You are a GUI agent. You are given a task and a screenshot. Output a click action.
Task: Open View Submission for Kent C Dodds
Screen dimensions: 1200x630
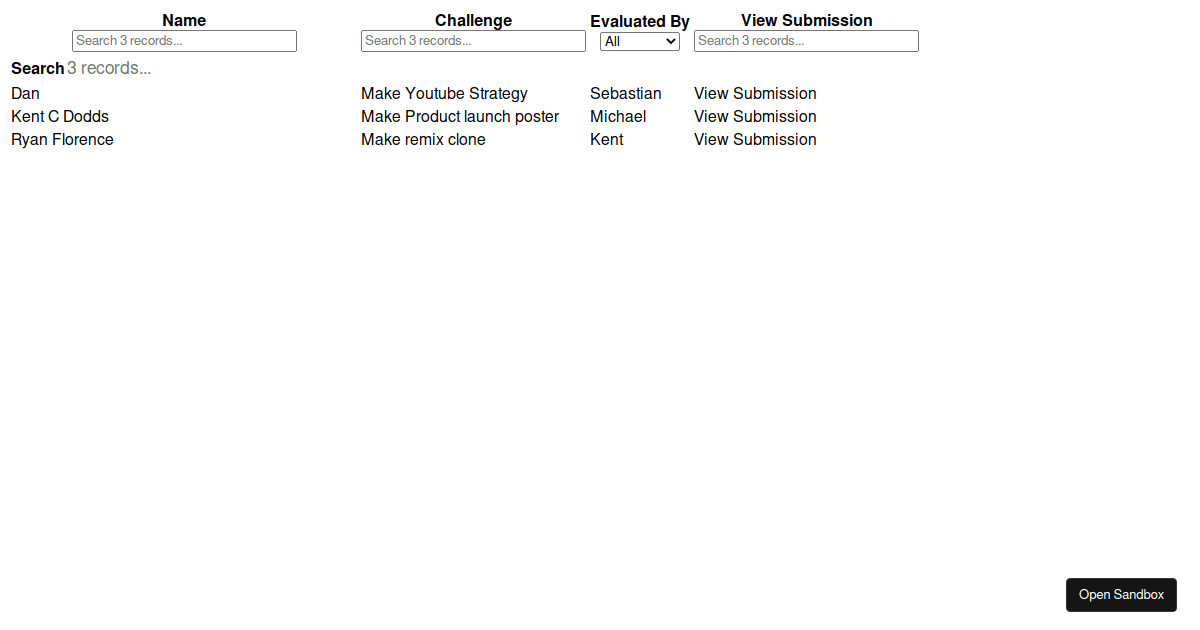[x=755, y=117]
